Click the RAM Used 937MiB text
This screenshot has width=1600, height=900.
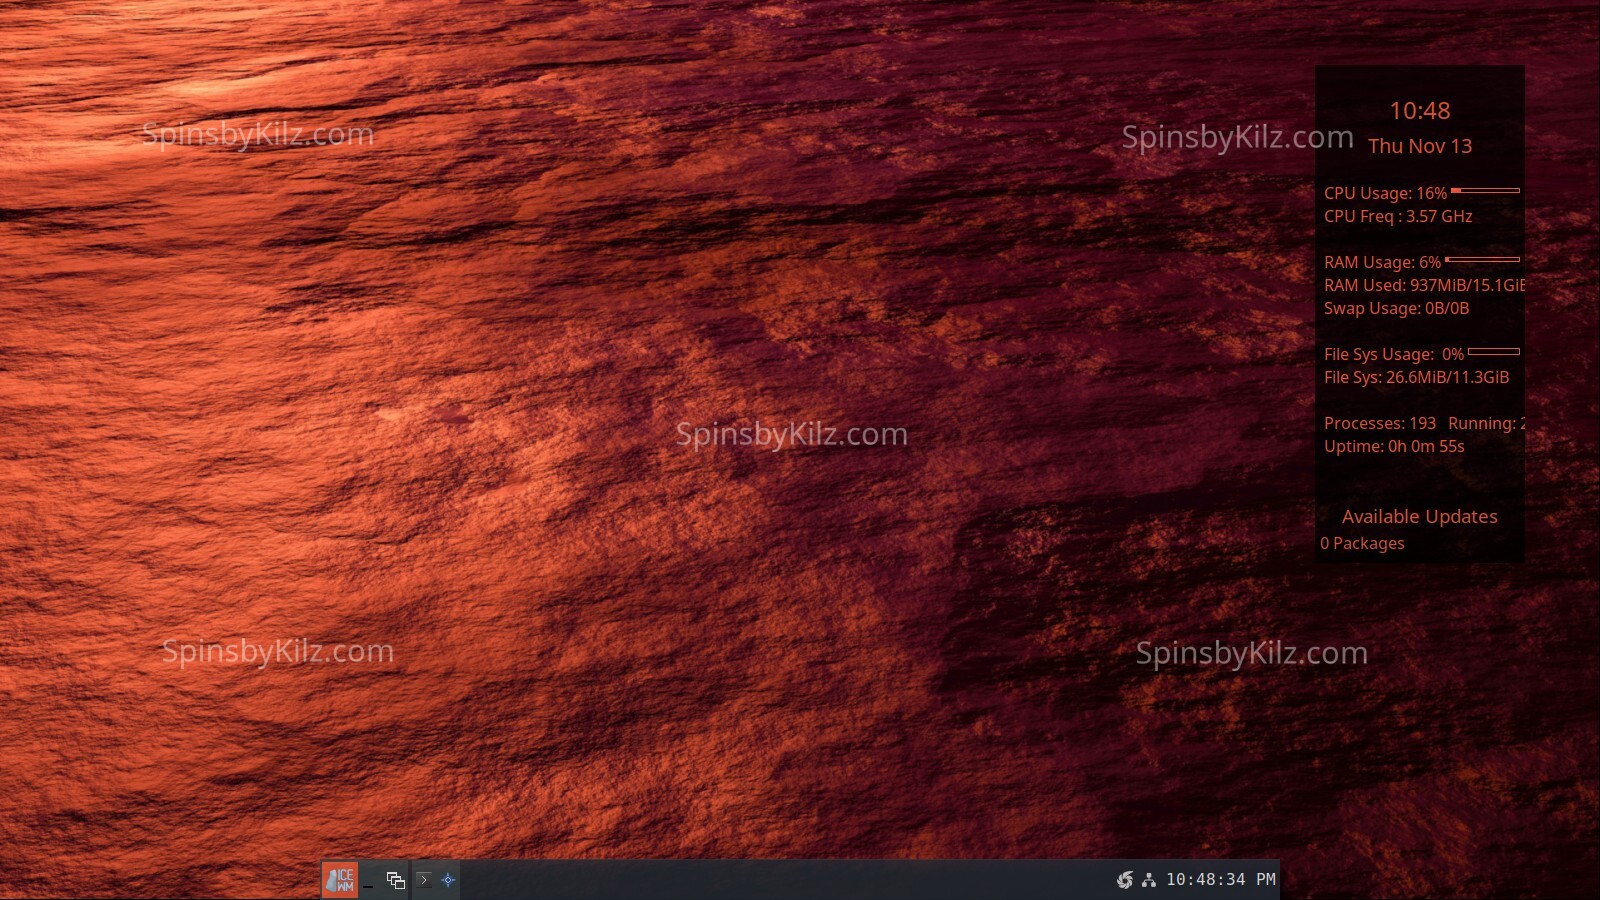pos(1423,285)
